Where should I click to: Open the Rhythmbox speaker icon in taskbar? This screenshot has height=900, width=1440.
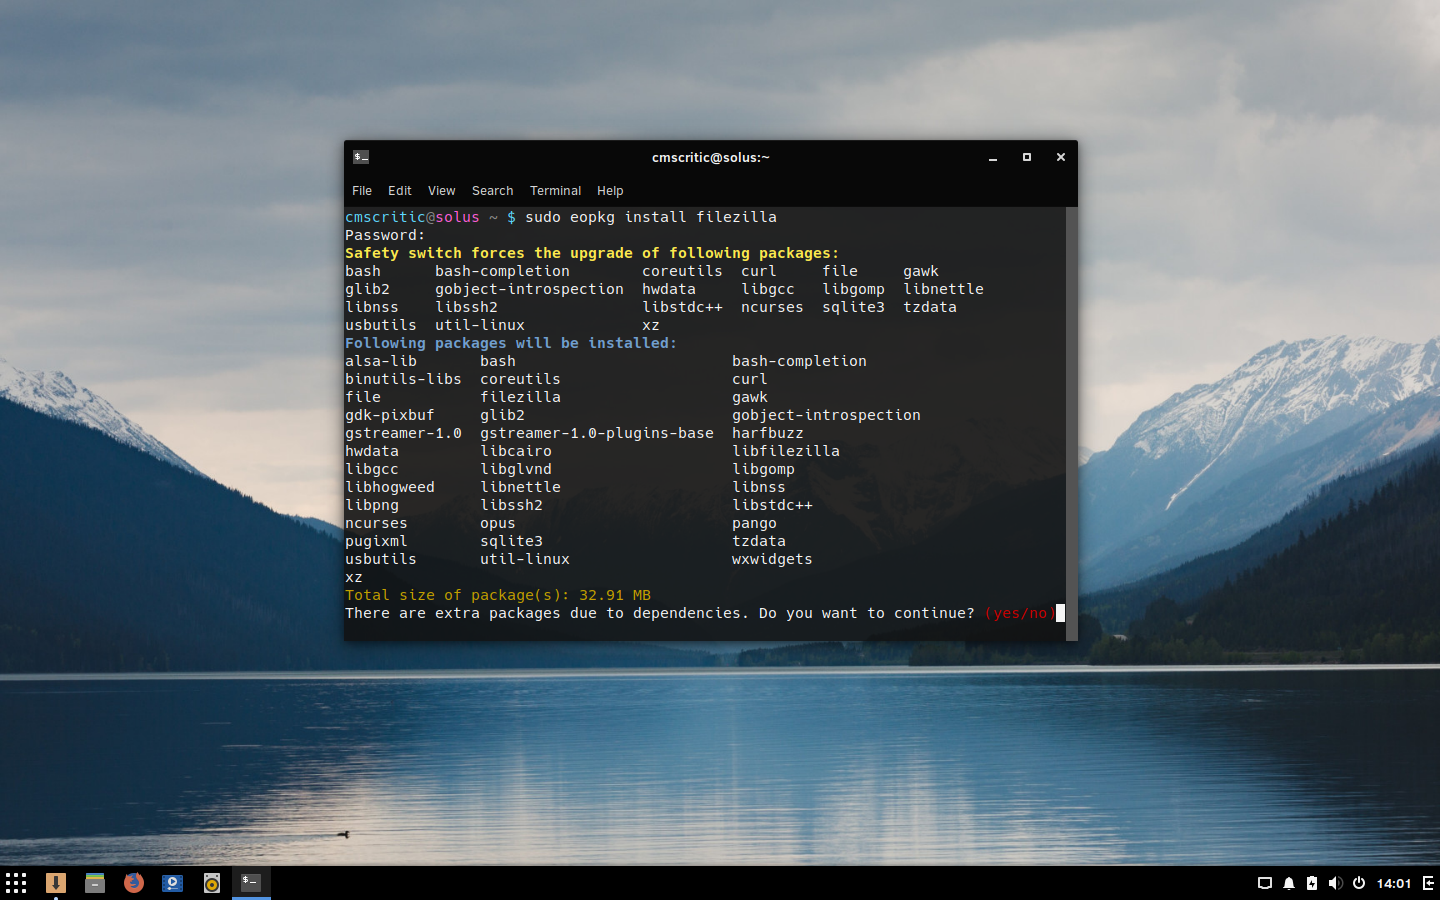(x=212, y=883)
